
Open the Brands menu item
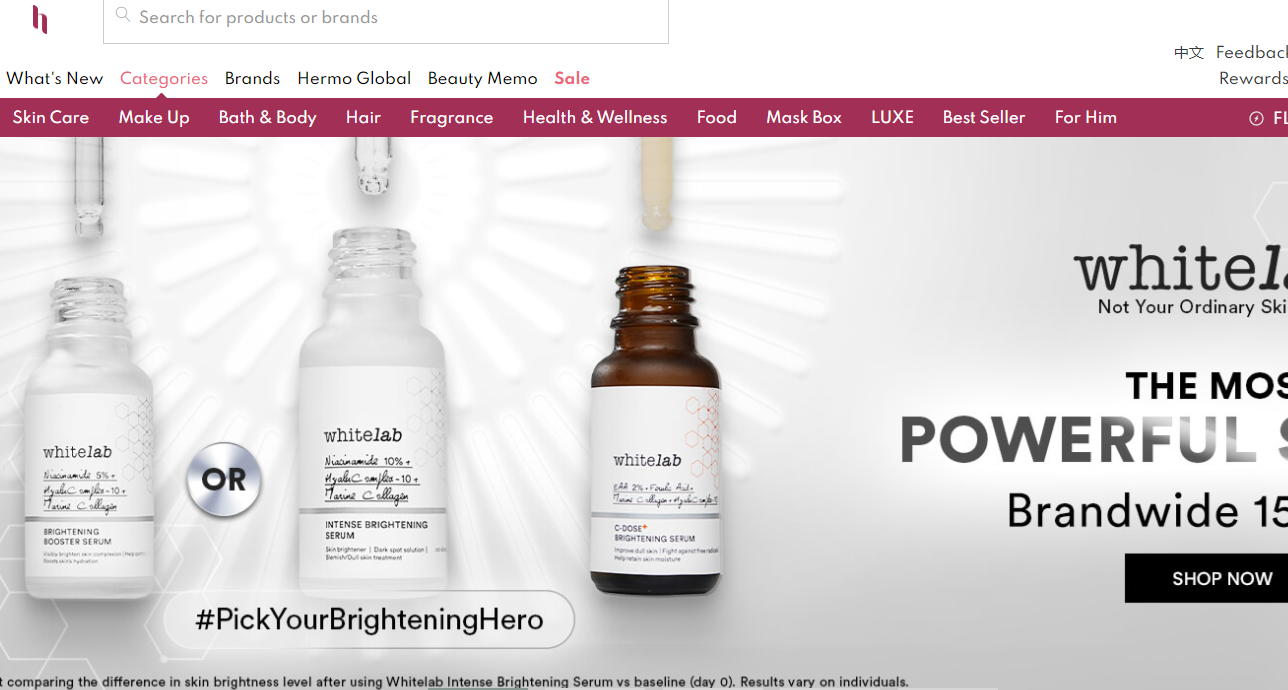[252, 78]
